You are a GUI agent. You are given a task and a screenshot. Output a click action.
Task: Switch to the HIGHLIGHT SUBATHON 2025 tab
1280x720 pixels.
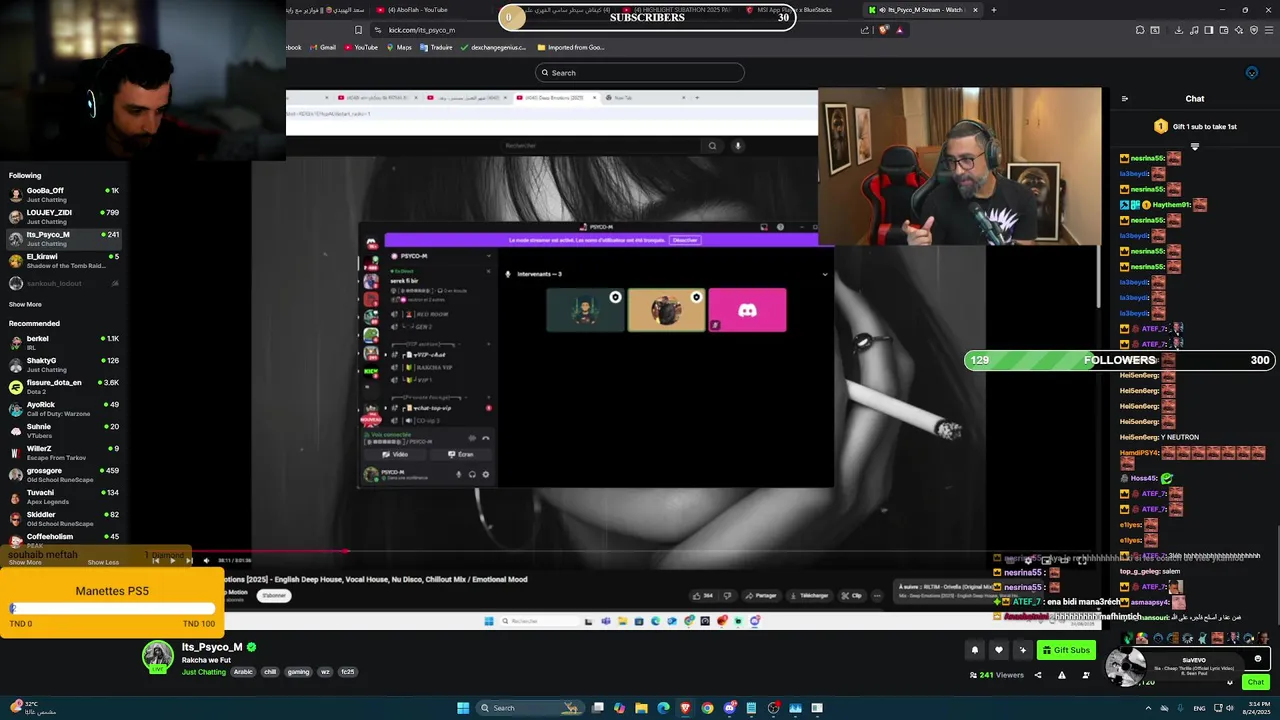[x=676, y=10]
